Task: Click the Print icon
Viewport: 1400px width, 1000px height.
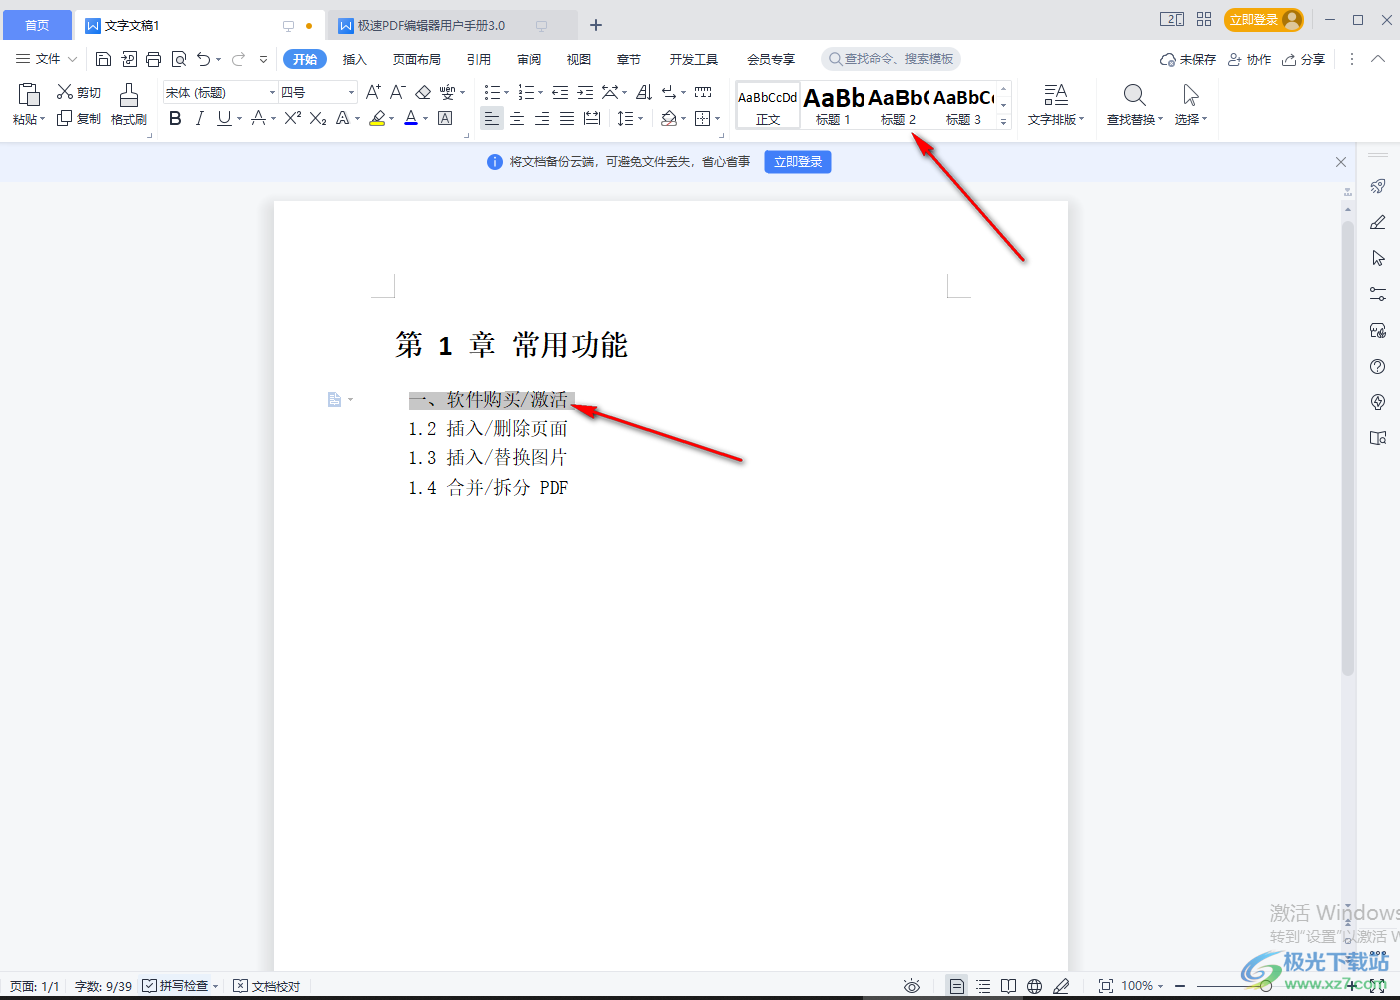Action: (153, 59)
